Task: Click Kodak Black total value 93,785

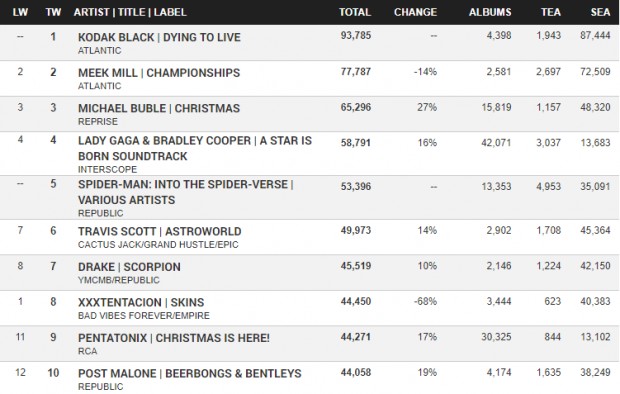Action: click(x=356, y=36)
